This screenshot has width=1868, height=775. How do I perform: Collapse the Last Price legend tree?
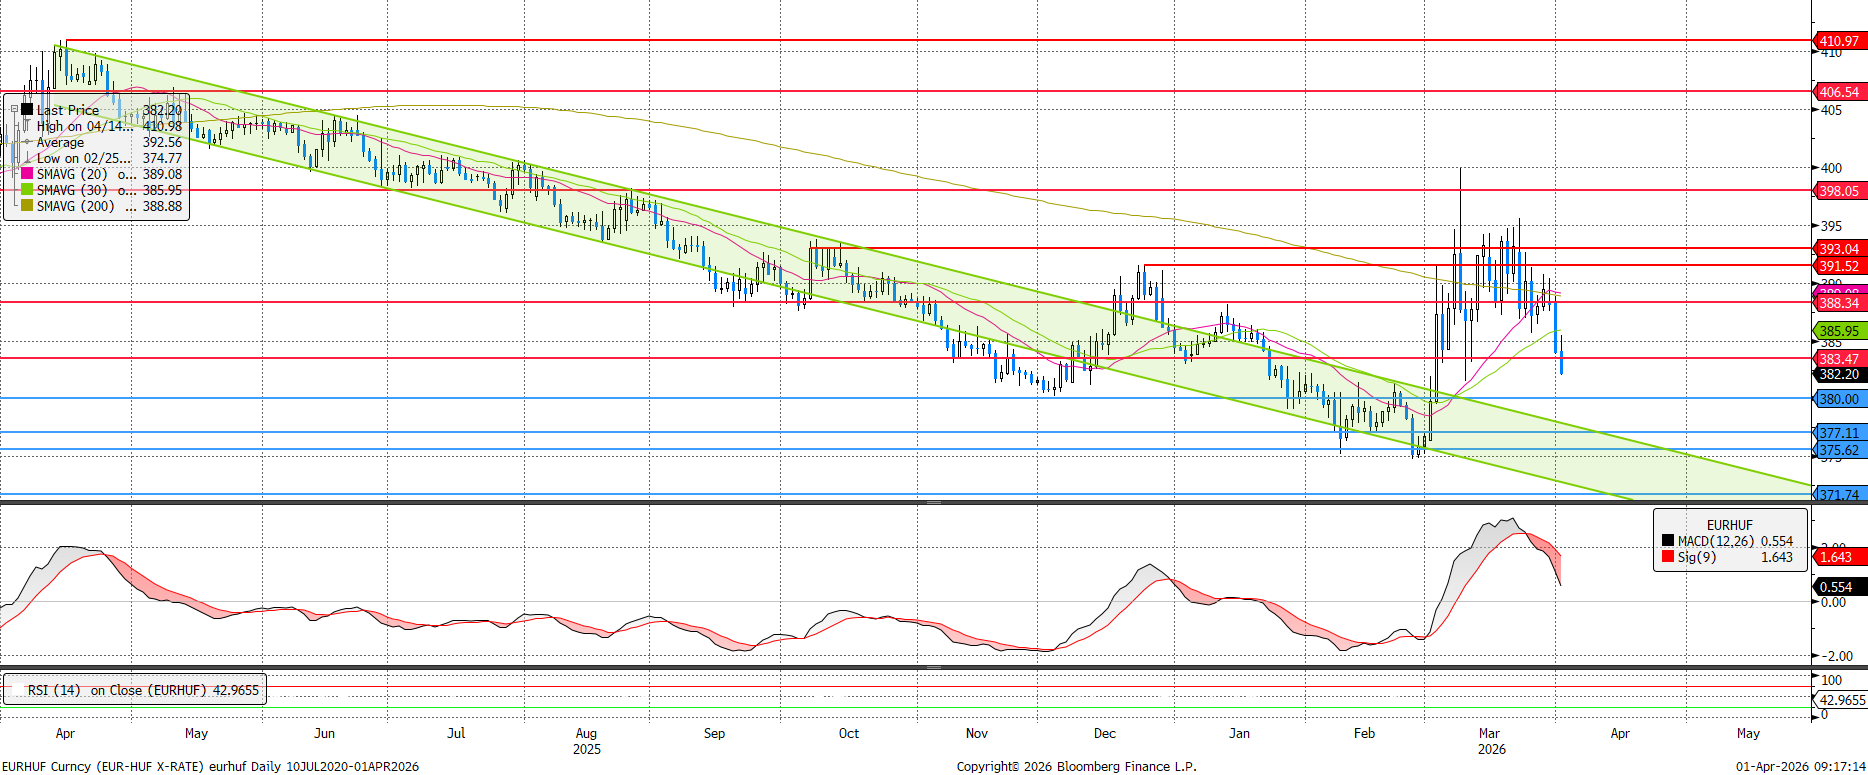14,110
